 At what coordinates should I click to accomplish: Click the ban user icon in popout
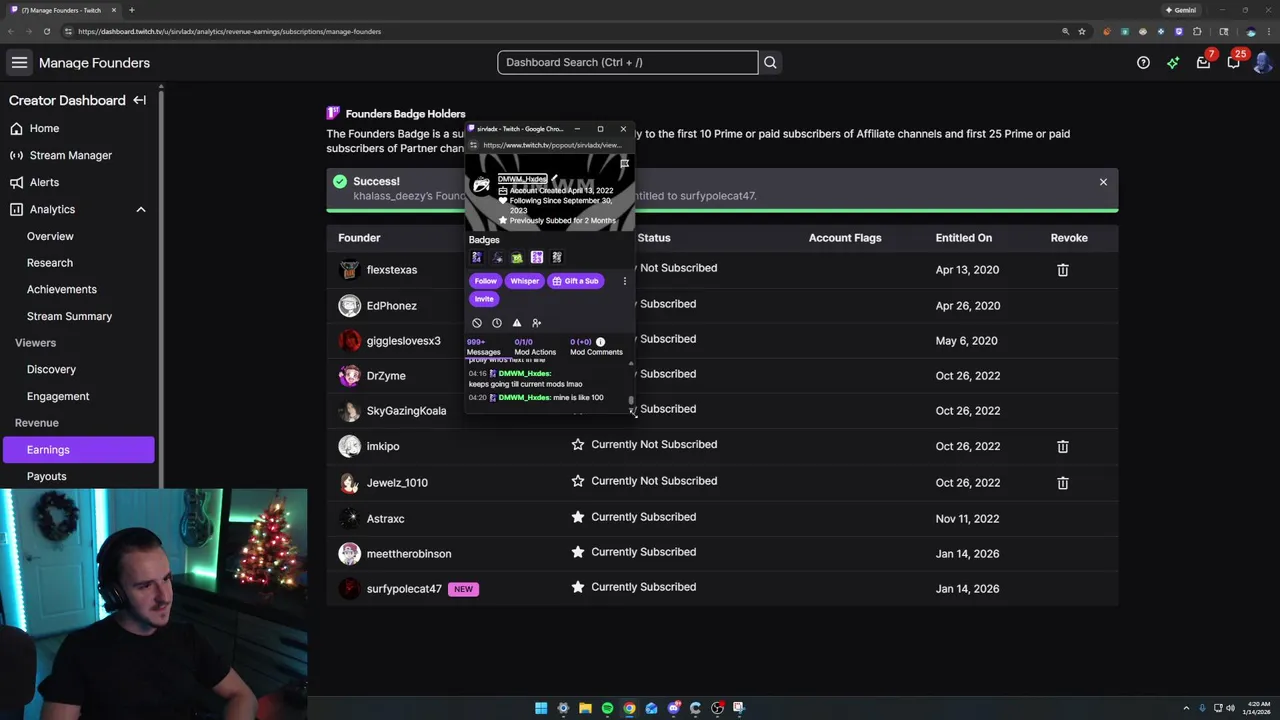[x=477, y=323]
